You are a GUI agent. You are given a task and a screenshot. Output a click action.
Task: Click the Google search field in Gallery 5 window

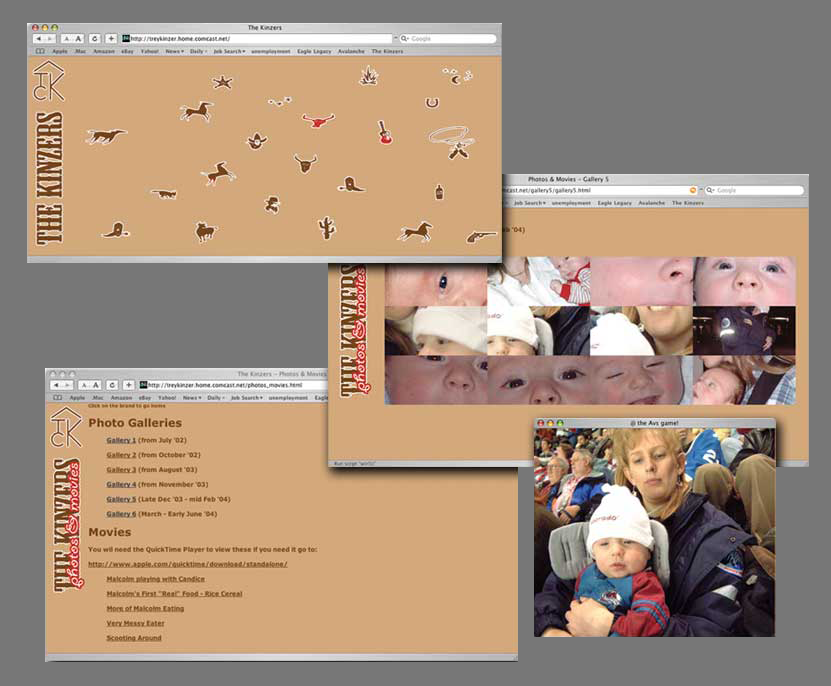click(758, 190)
